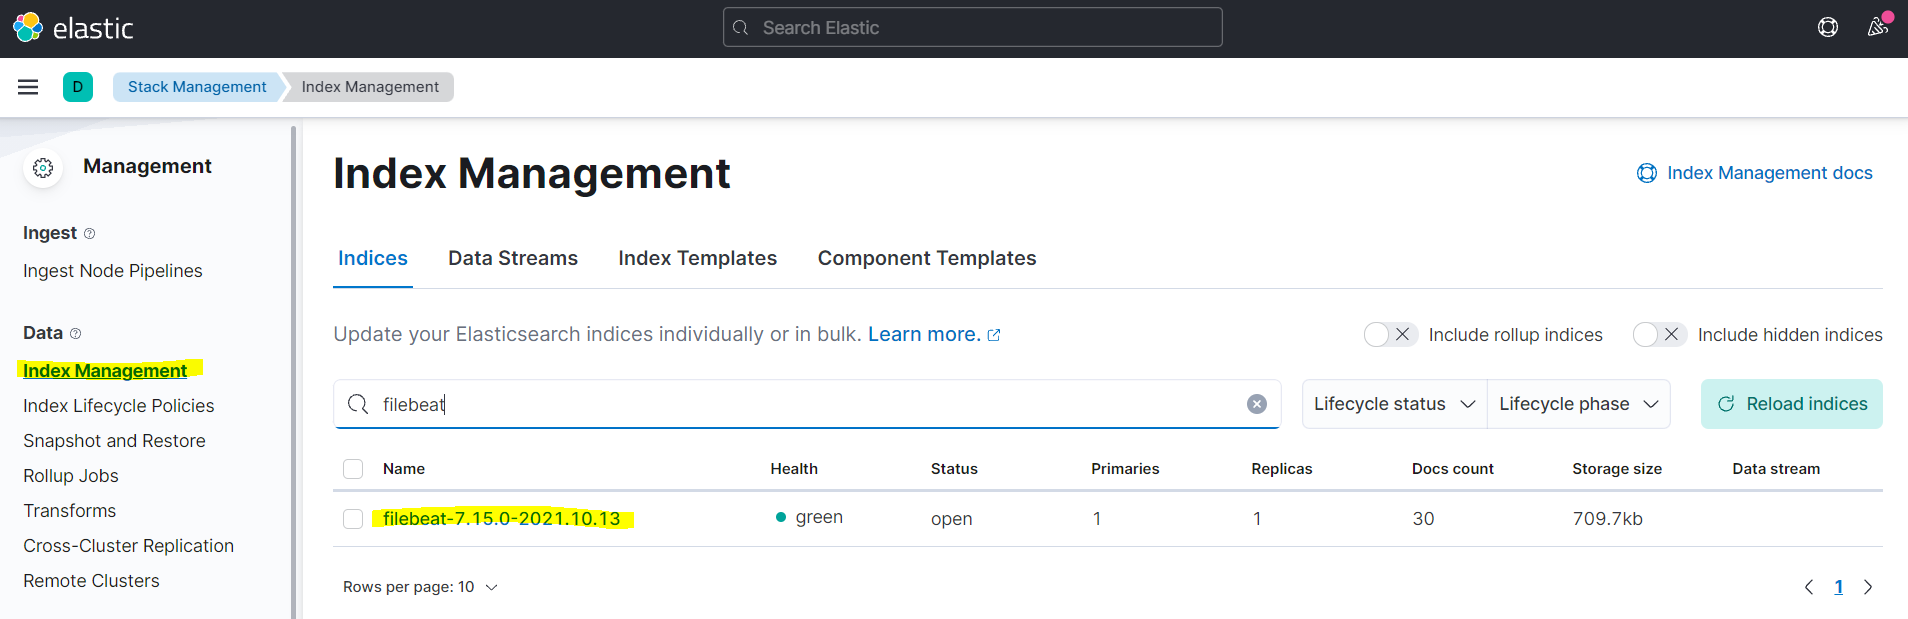Viewport: 1908px width, 619px height.
Task: Click the open status cell
Action: click(x=952, y=519)
